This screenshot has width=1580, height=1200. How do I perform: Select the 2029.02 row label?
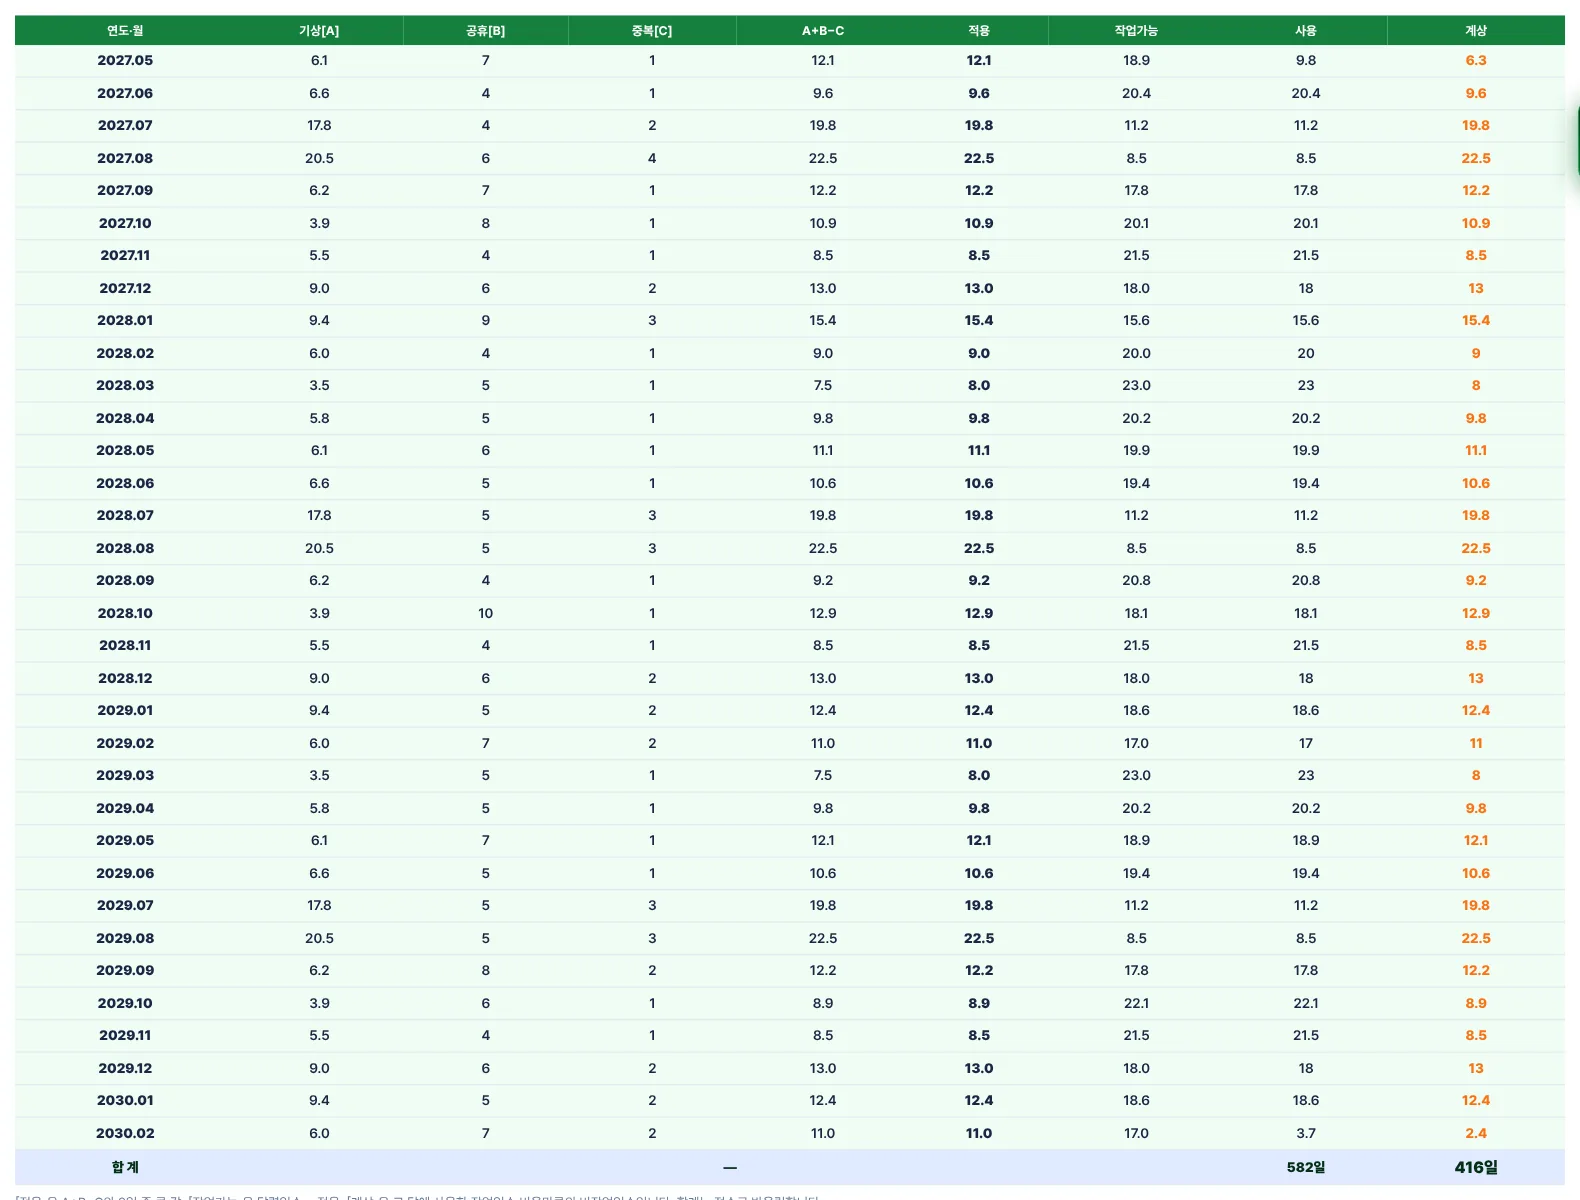point(125,743)
